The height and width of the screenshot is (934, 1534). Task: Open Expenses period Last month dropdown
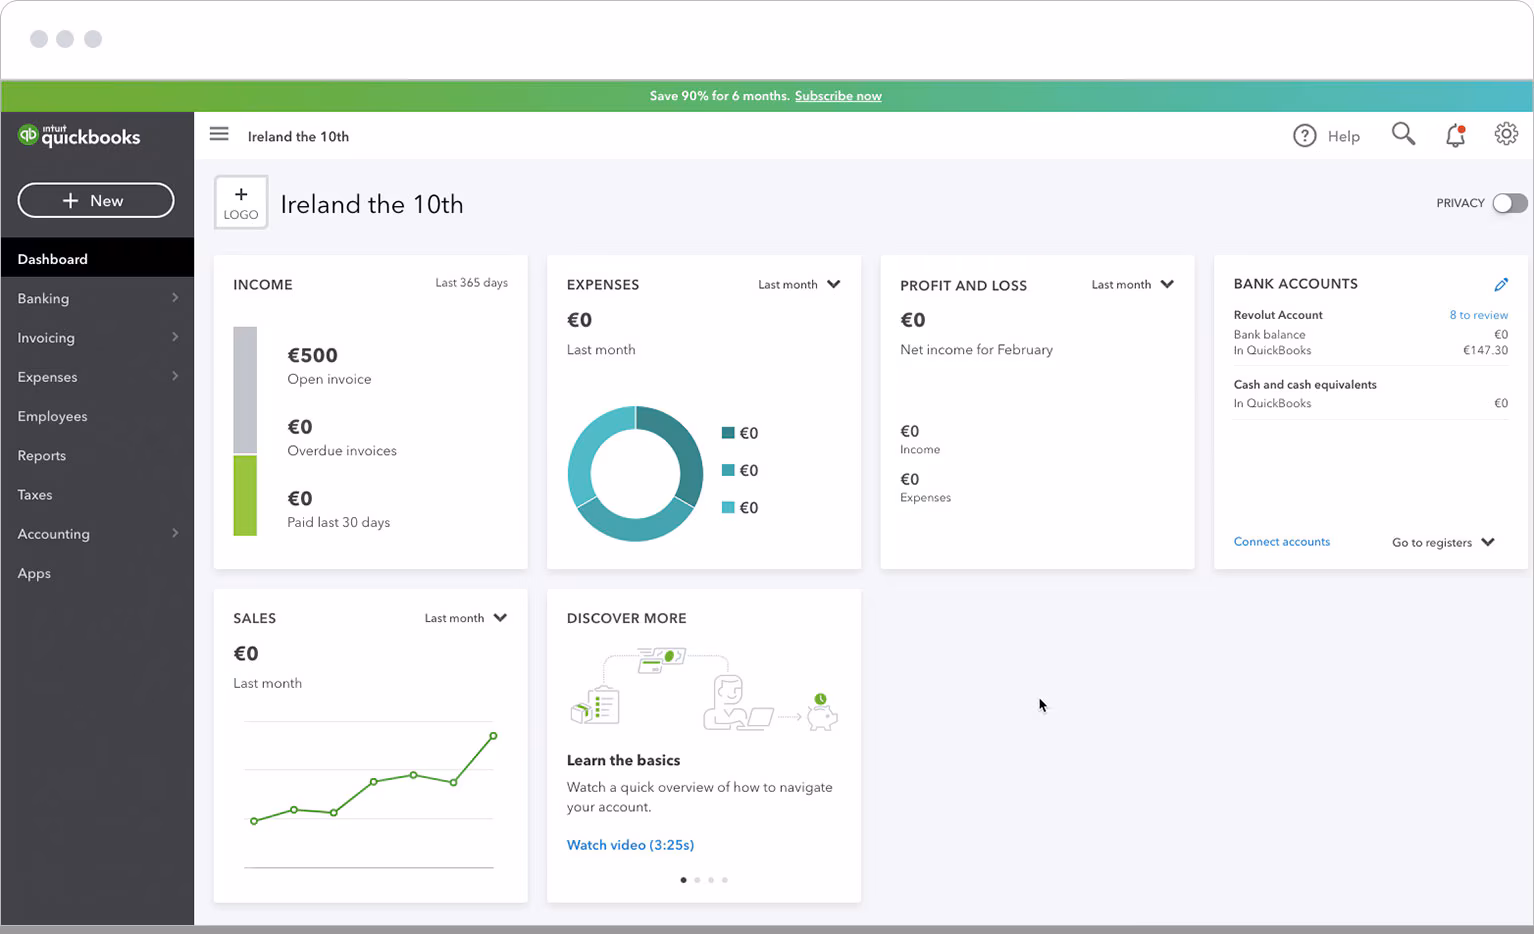pyautogui.click(x=799, y=285)
